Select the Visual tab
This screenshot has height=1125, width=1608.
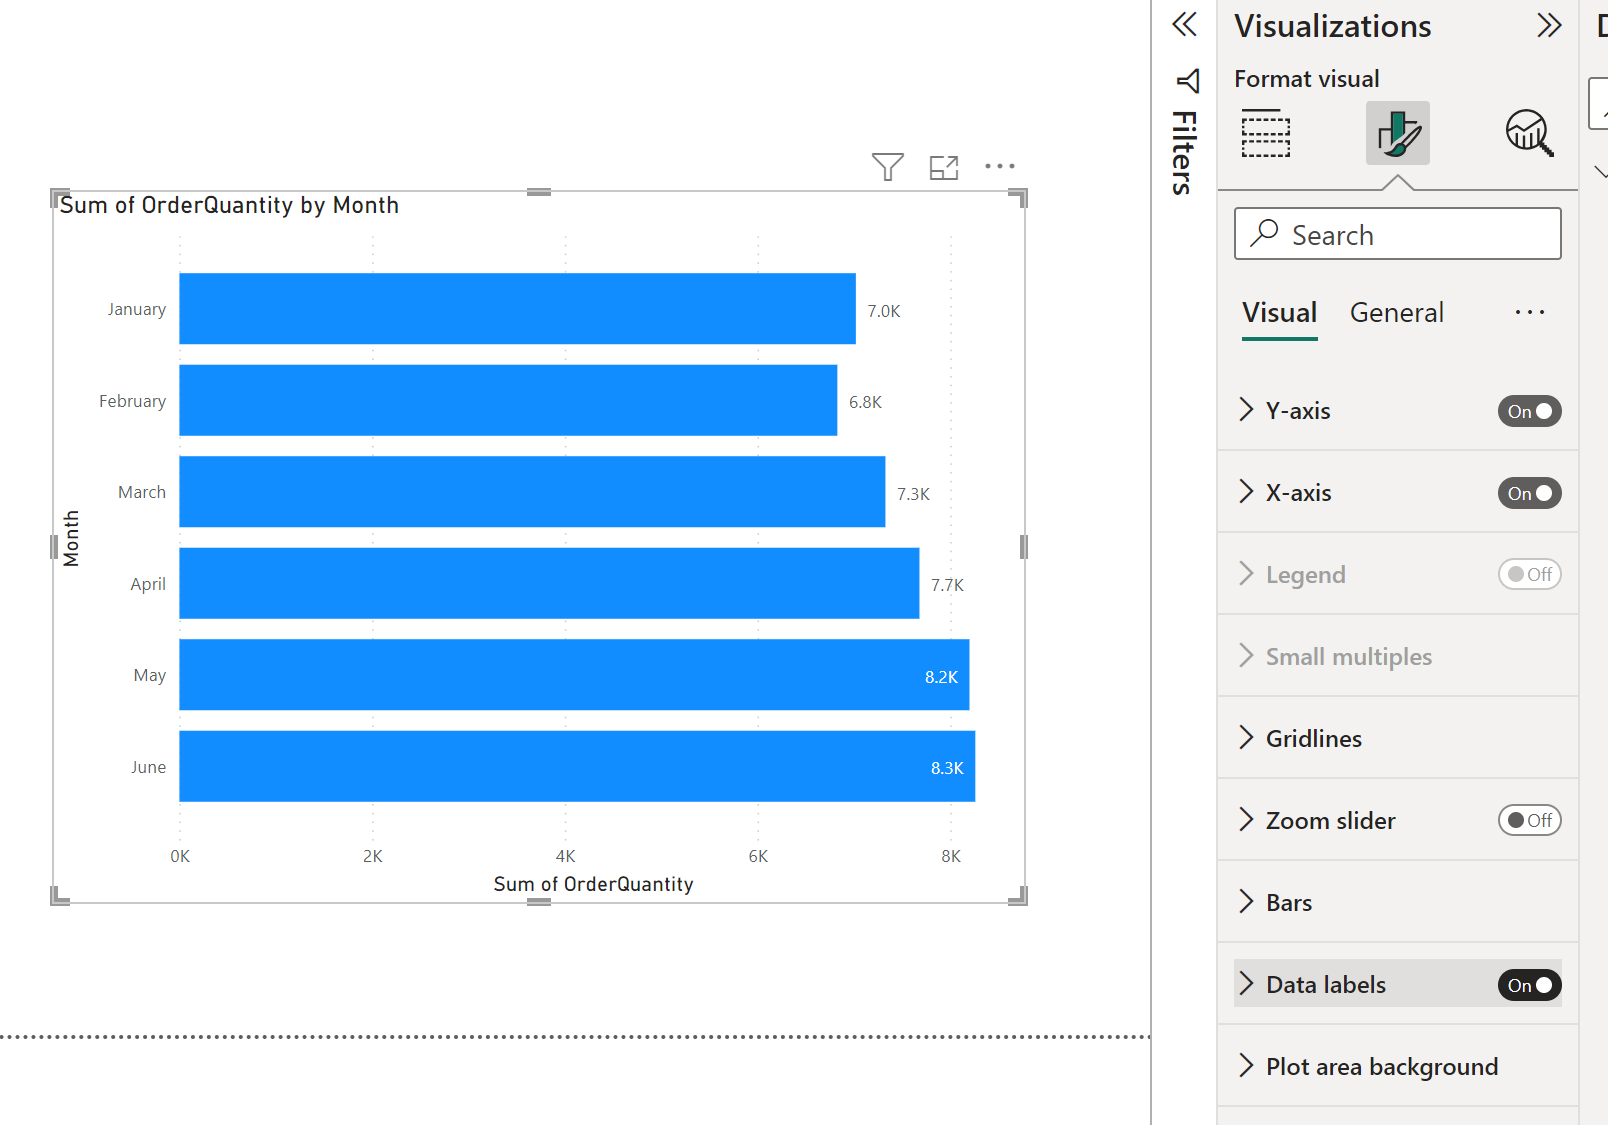tap(1279, 313)
